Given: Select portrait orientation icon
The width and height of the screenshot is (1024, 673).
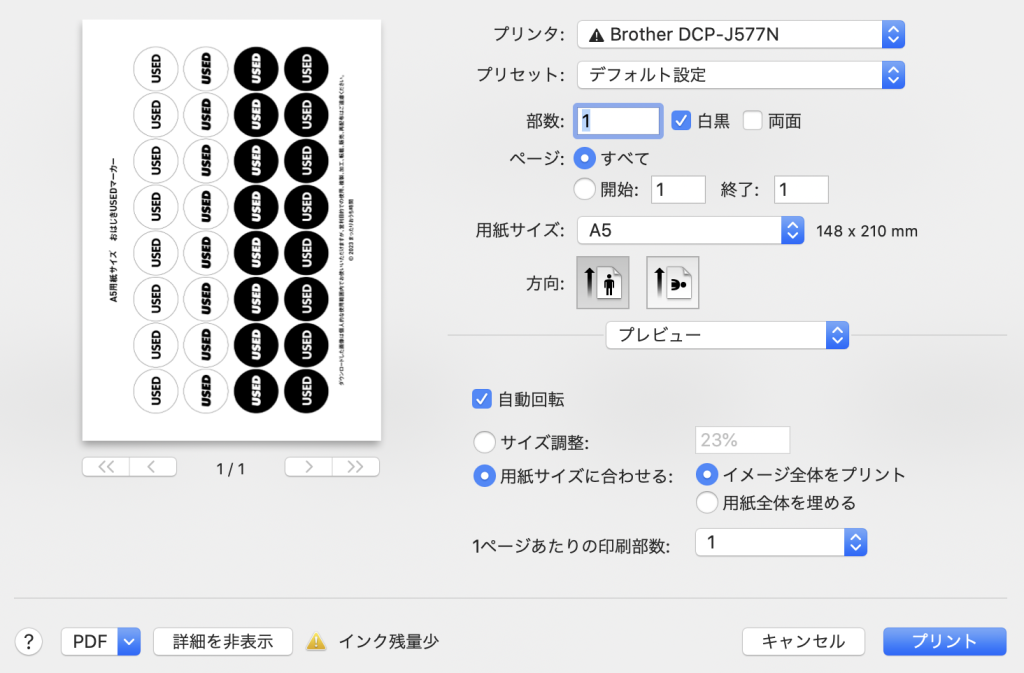Looking at the screenshot, I should click(603, 283).
